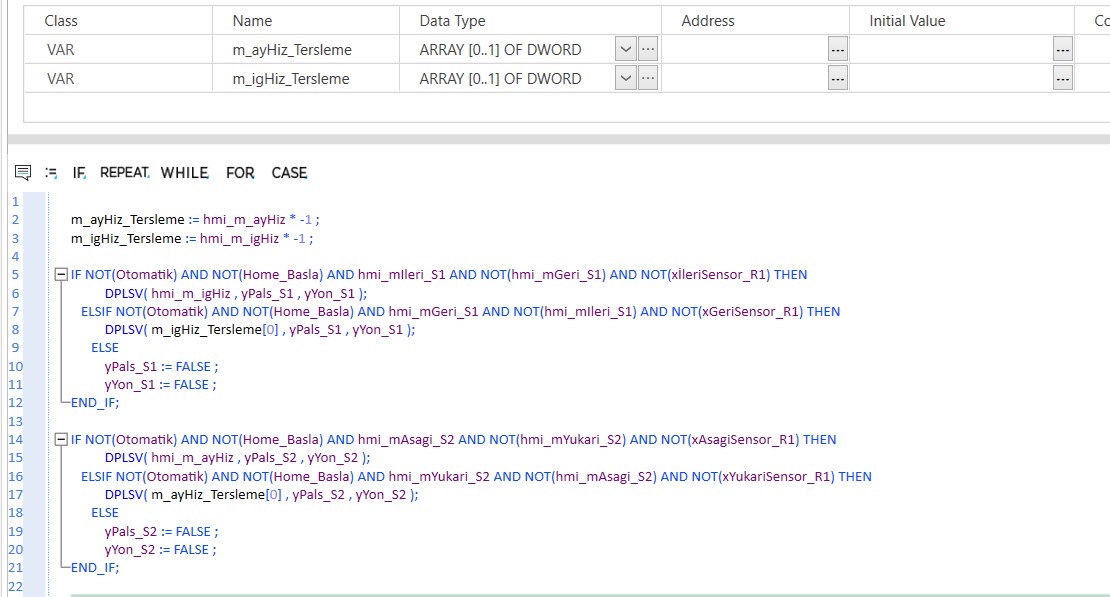
Task: Insert FOR loop template
Action: 240,173
